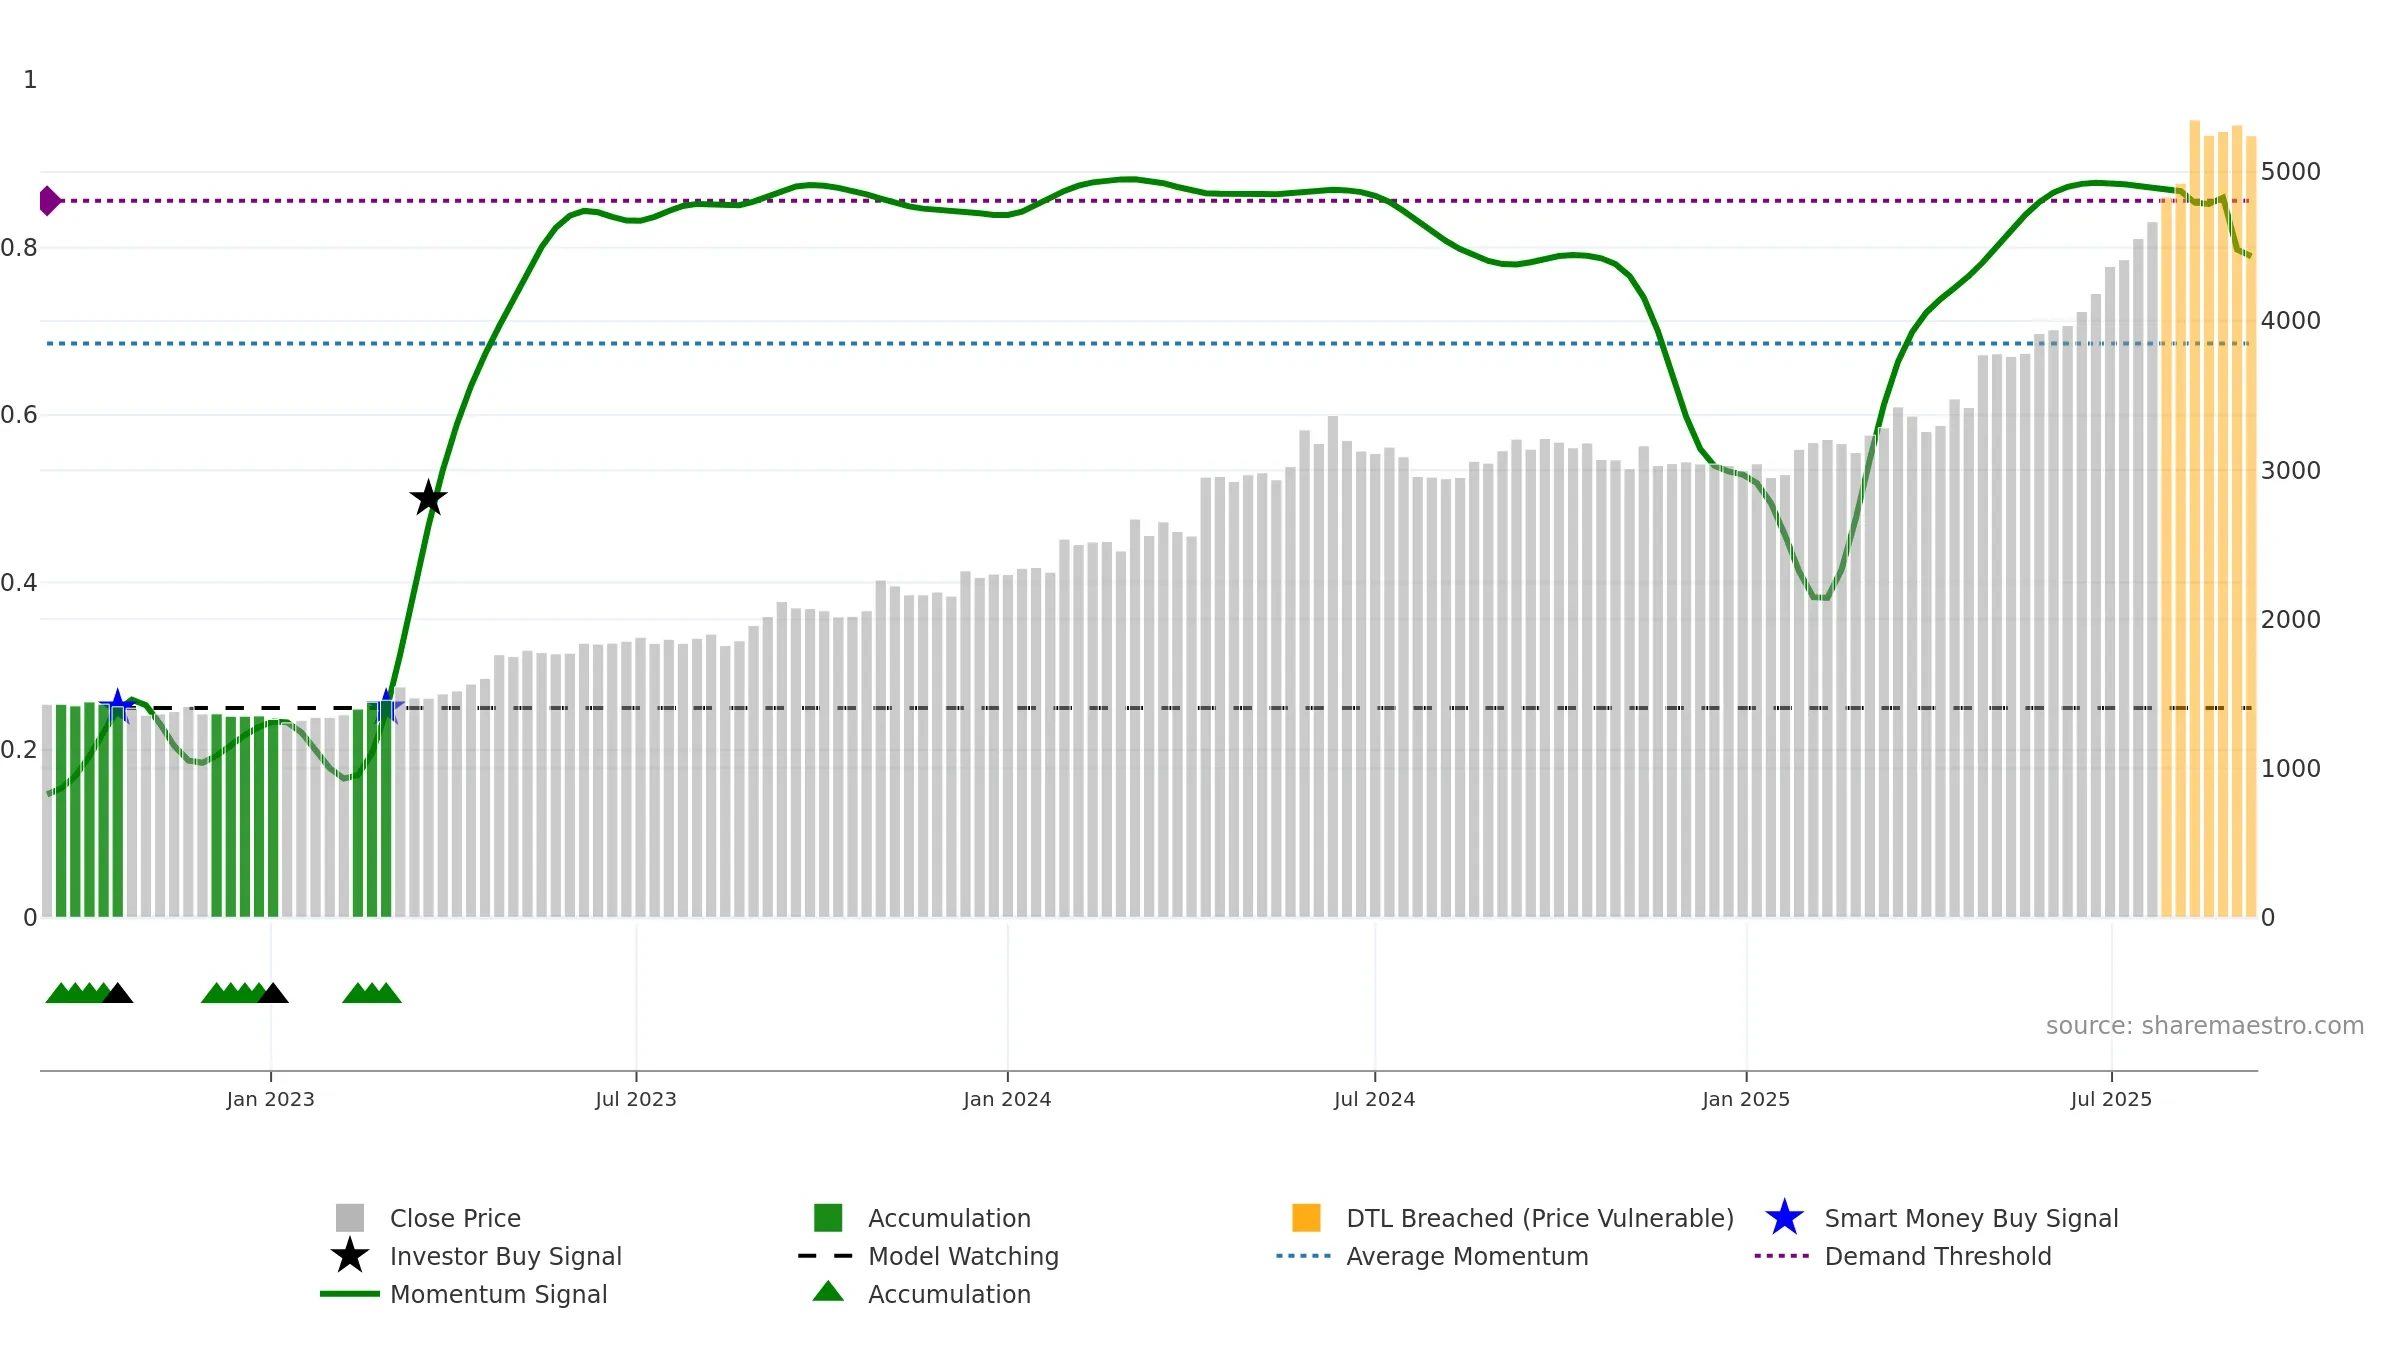The width and height of the screenshot is (2400, 1350).
Task: Toggle the Close Price legend label
Action: 455,1218
